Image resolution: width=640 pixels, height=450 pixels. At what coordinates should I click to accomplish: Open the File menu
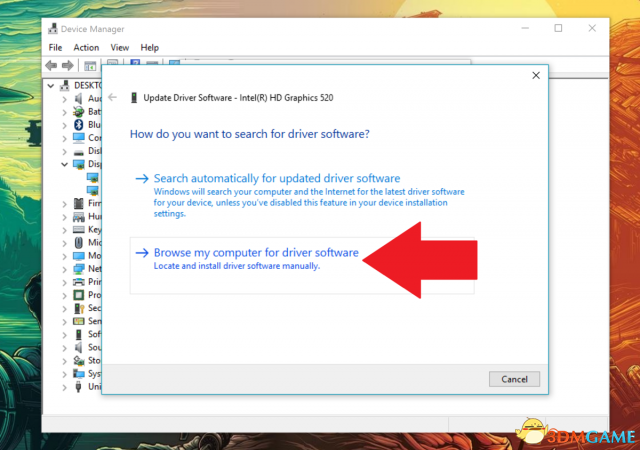pyautogui.click(x=55, y=47)
